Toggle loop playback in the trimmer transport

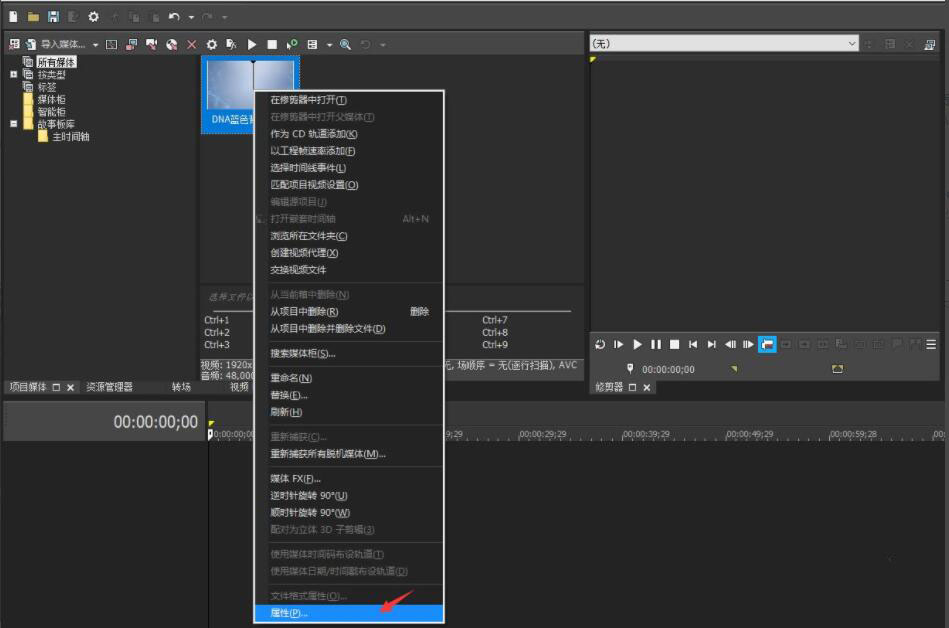pyautogui.click(x=601, y=344)
